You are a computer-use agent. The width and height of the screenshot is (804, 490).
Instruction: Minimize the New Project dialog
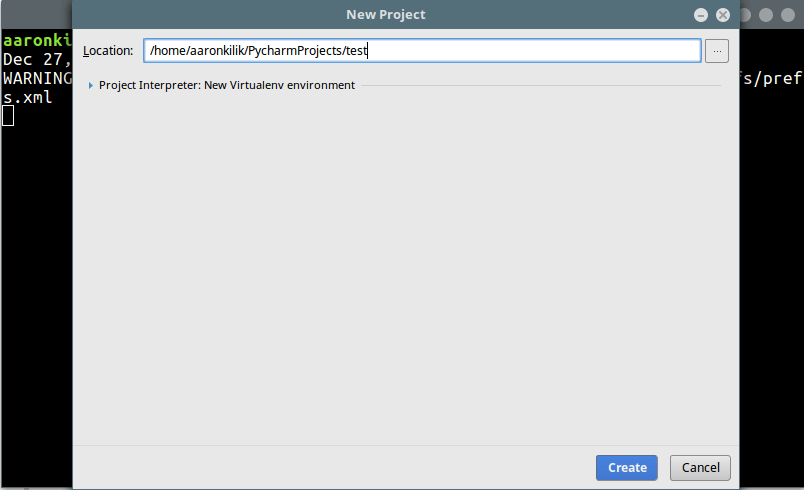[x=701, y=15]
